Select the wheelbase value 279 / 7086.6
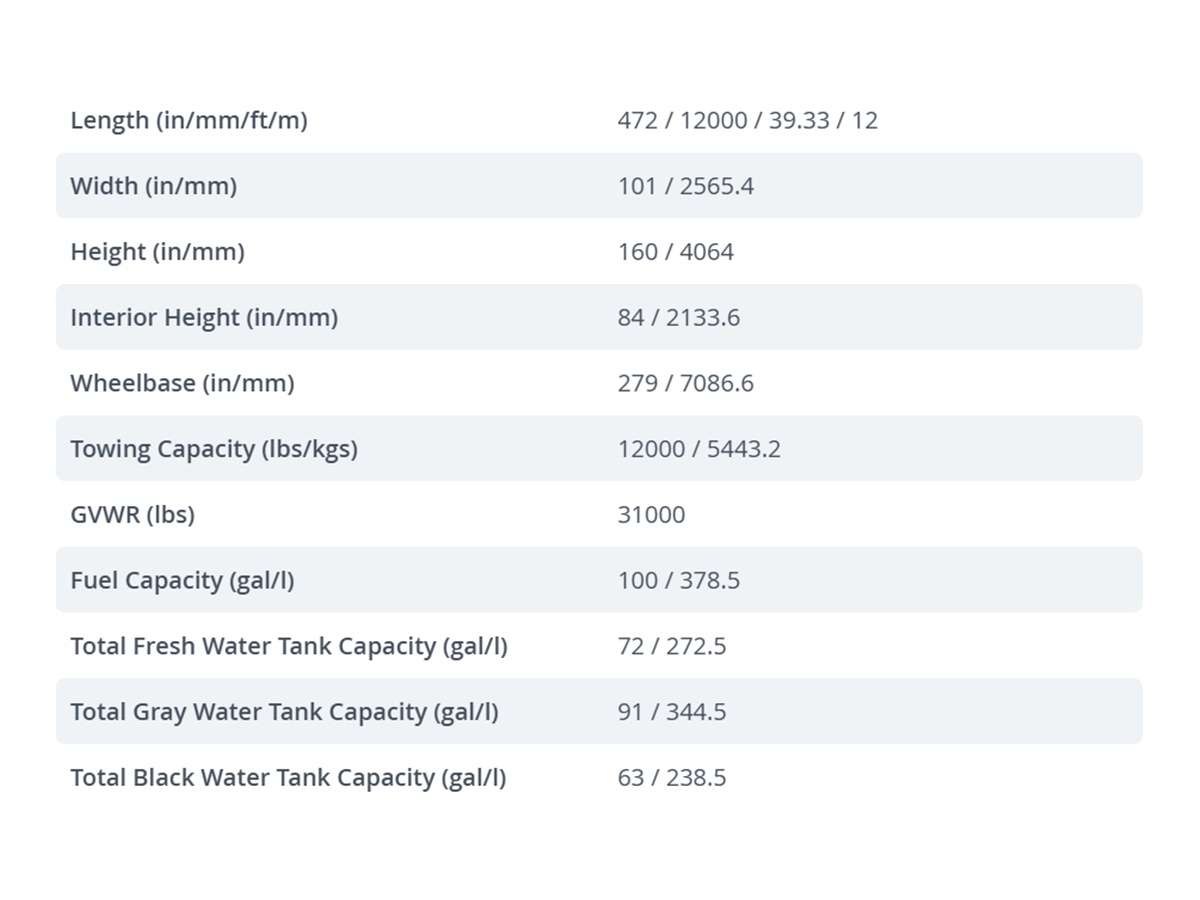 686,384
